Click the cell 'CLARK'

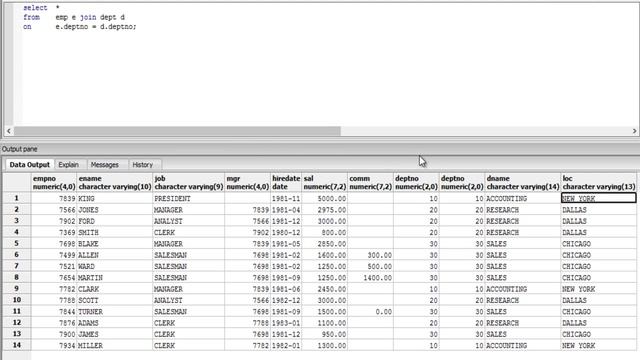point(115,289)
